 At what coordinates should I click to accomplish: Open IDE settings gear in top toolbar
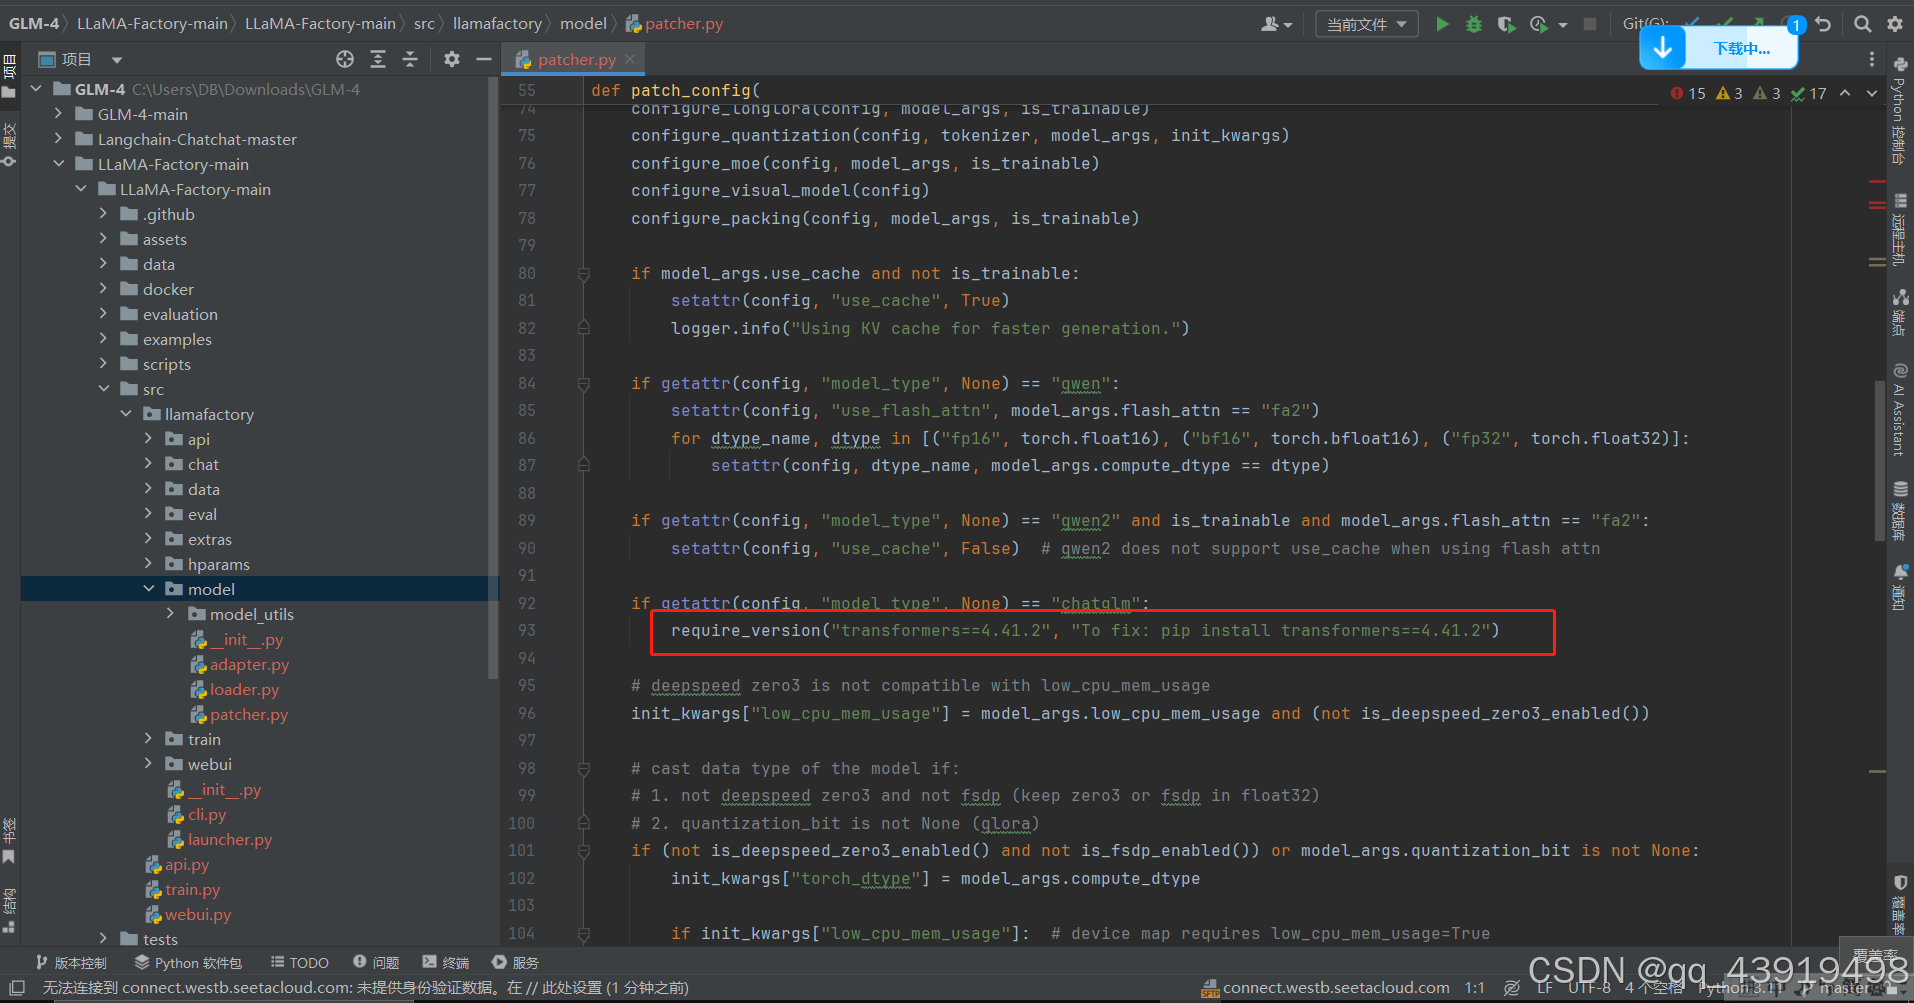(x=1895, y=24)
